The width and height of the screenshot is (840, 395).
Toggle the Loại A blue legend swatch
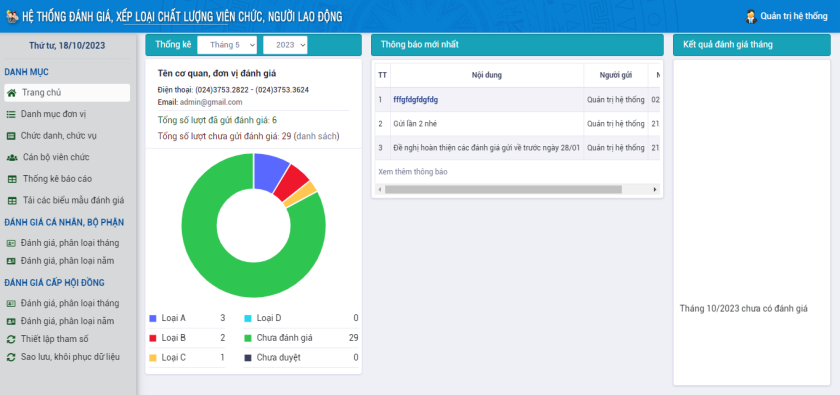(153, 318)
